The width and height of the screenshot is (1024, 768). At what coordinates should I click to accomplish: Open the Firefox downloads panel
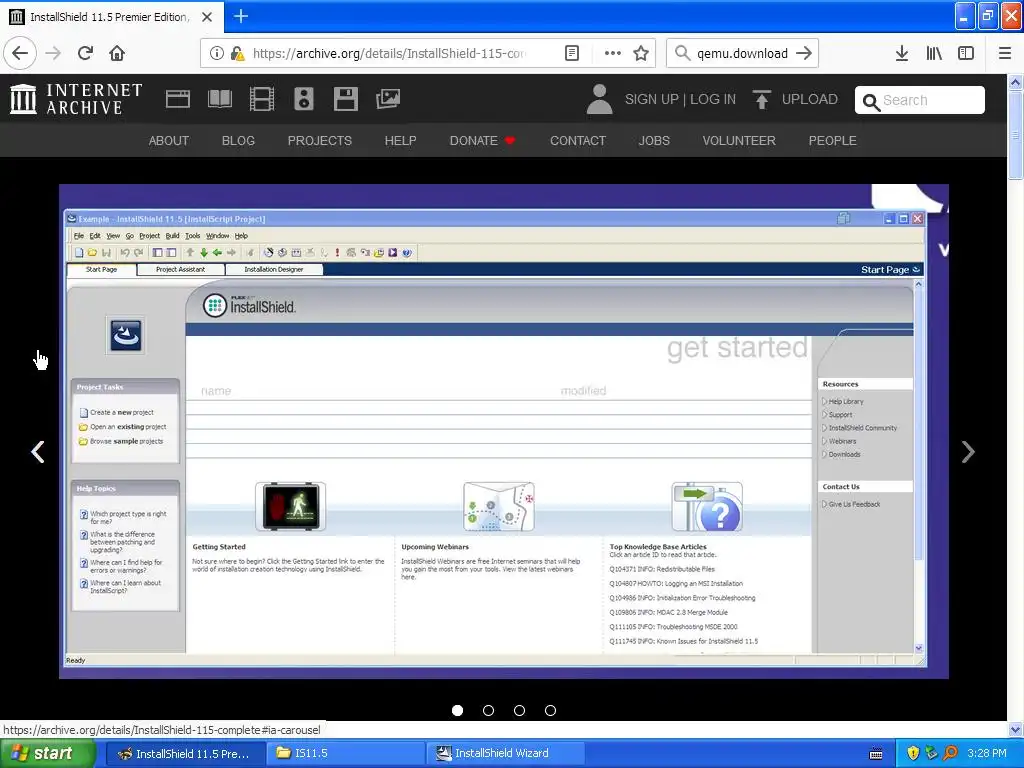(901, 53)
